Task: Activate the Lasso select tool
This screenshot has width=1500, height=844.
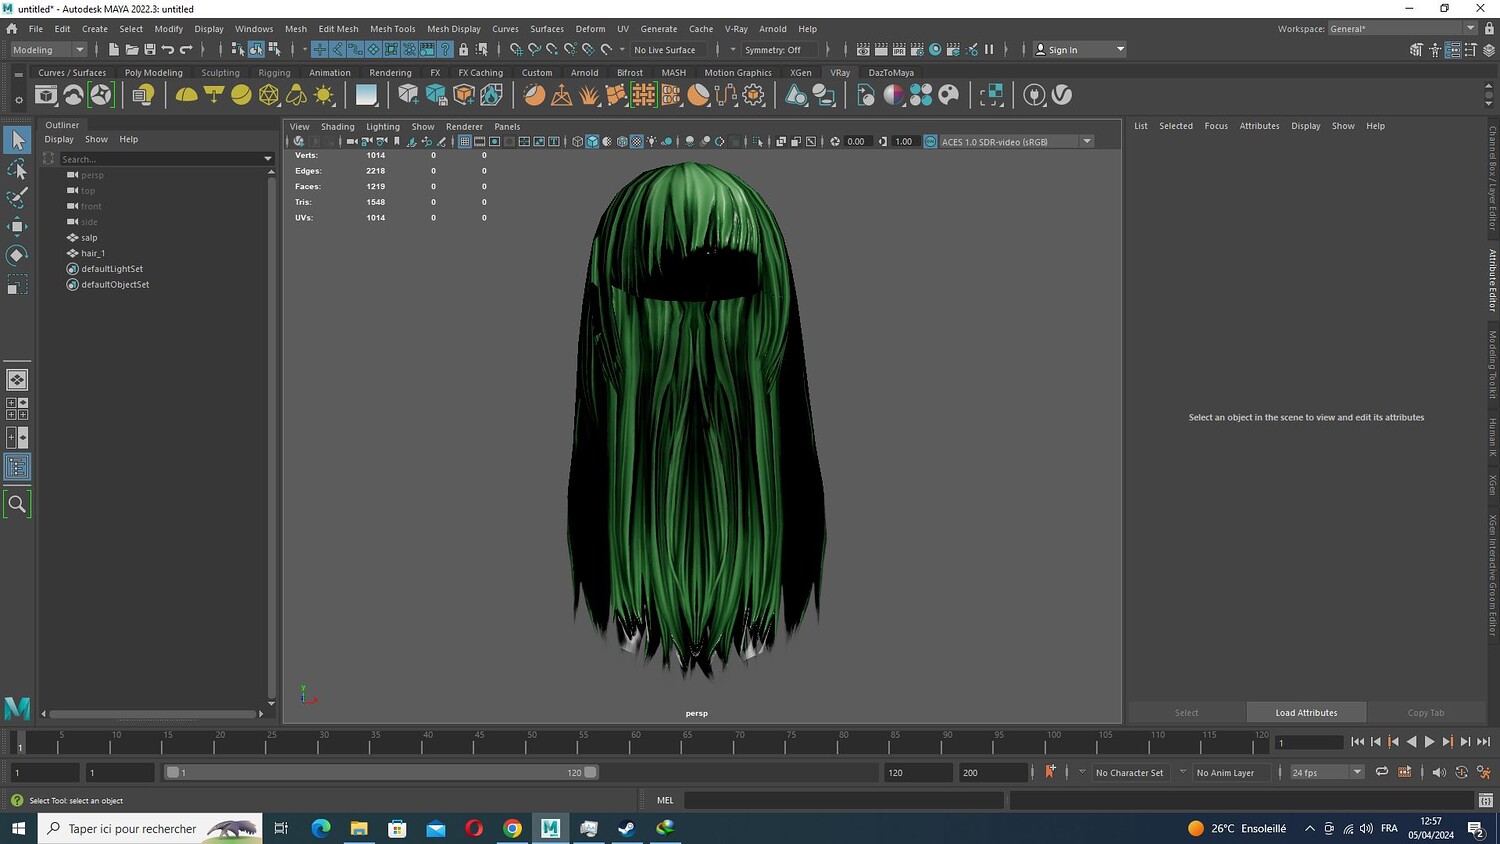Action: tap(17, 169)
